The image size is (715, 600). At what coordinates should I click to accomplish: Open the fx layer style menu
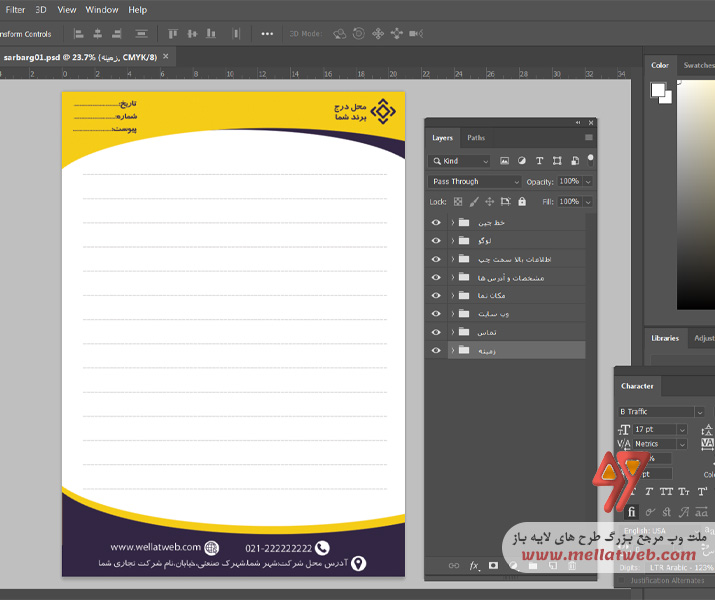[474, 566]
